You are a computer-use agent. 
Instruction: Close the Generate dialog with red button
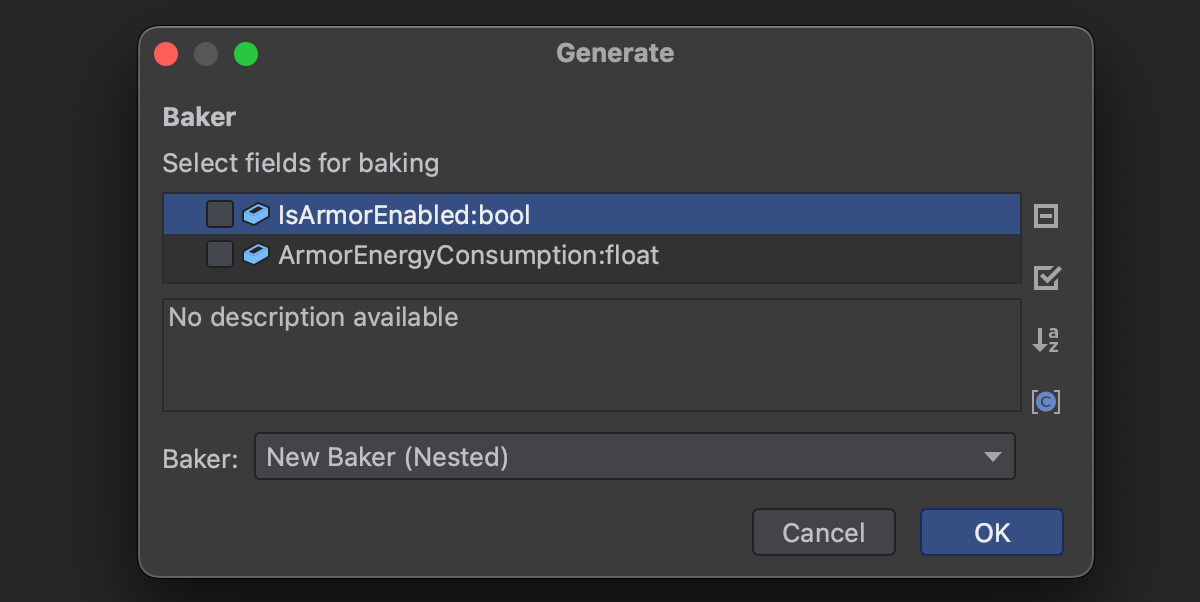click(166, 54)
